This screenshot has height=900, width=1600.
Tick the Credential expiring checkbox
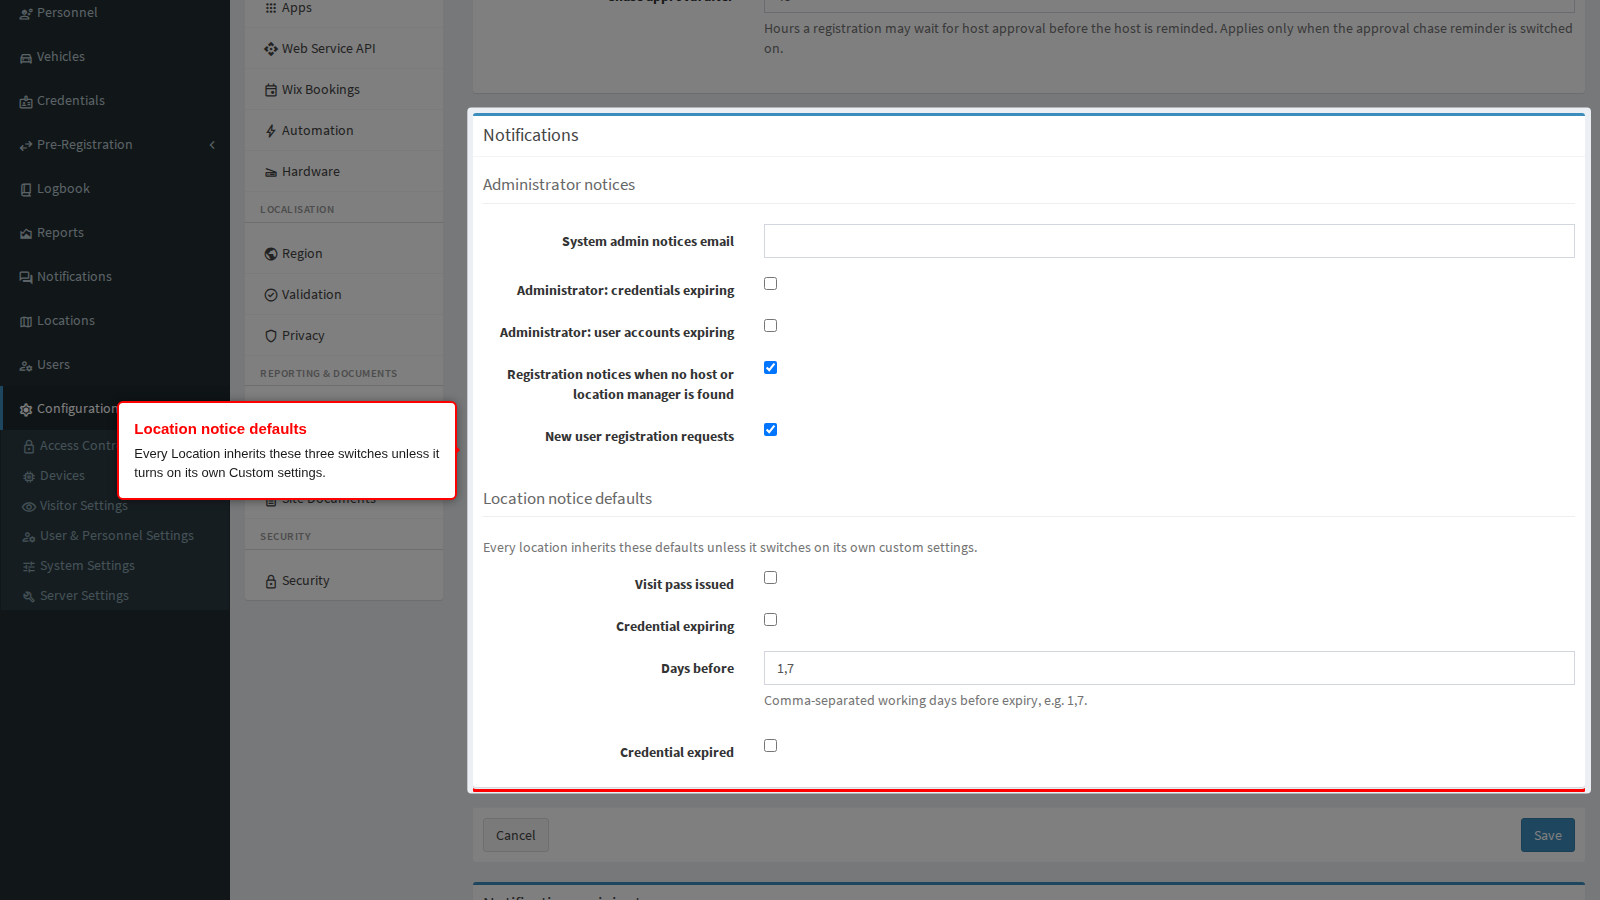[x=770, y=620]
